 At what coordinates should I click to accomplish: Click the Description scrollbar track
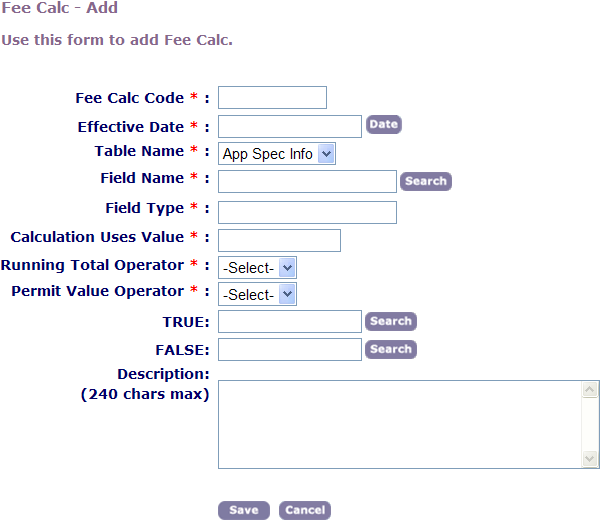pos(590,424)
